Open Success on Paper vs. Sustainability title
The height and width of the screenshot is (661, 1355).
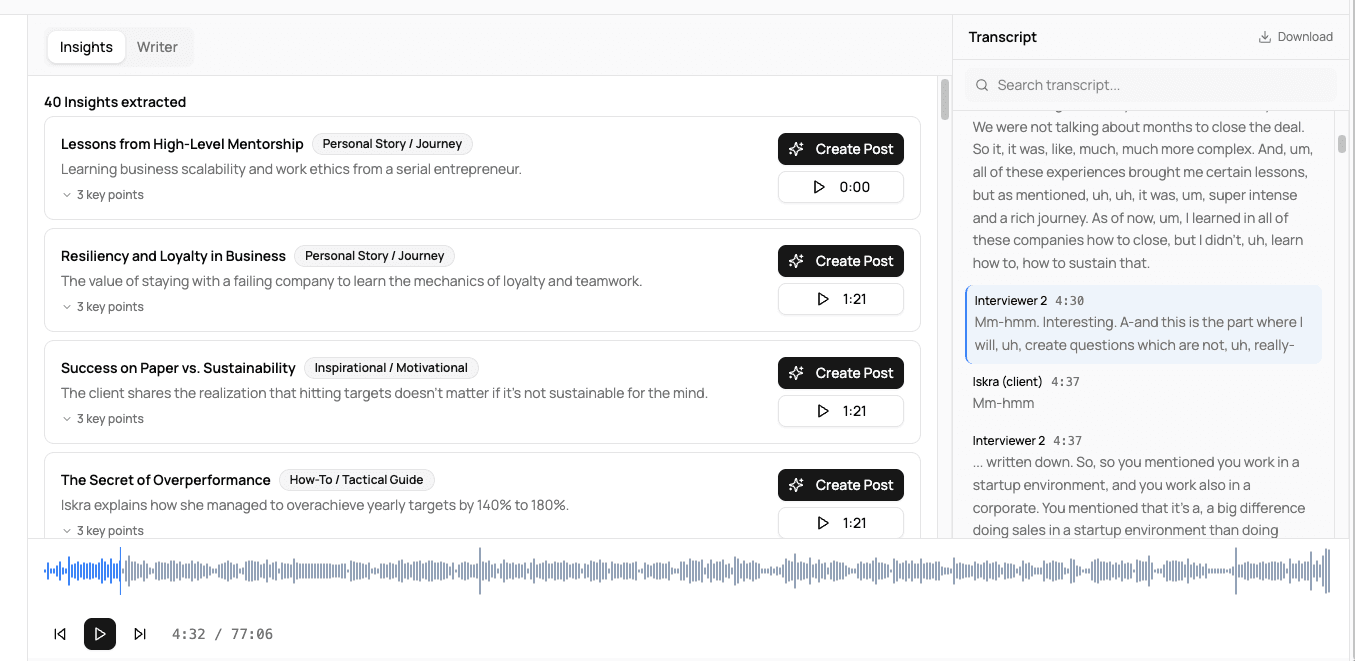click(x=178, y=368)
